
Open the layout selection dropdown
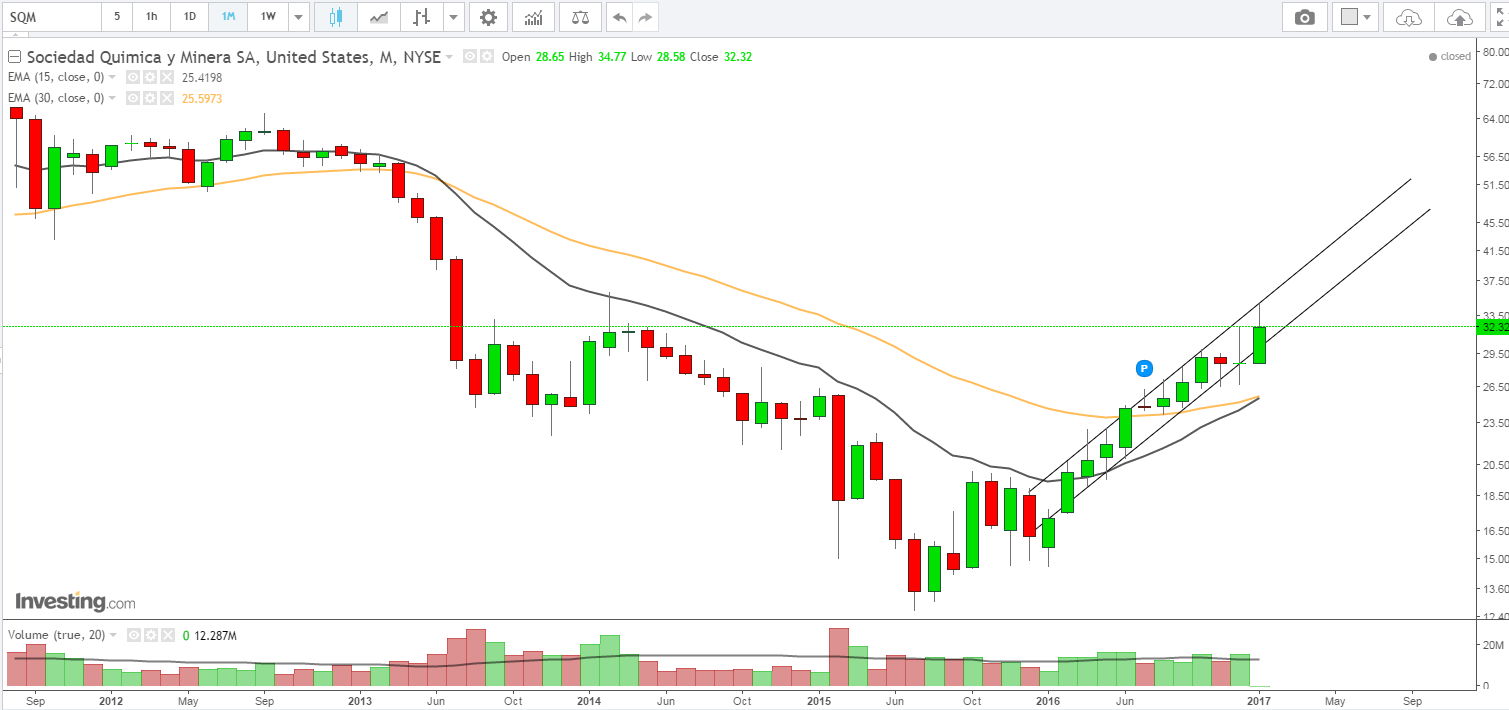[x=1356, y=17]
